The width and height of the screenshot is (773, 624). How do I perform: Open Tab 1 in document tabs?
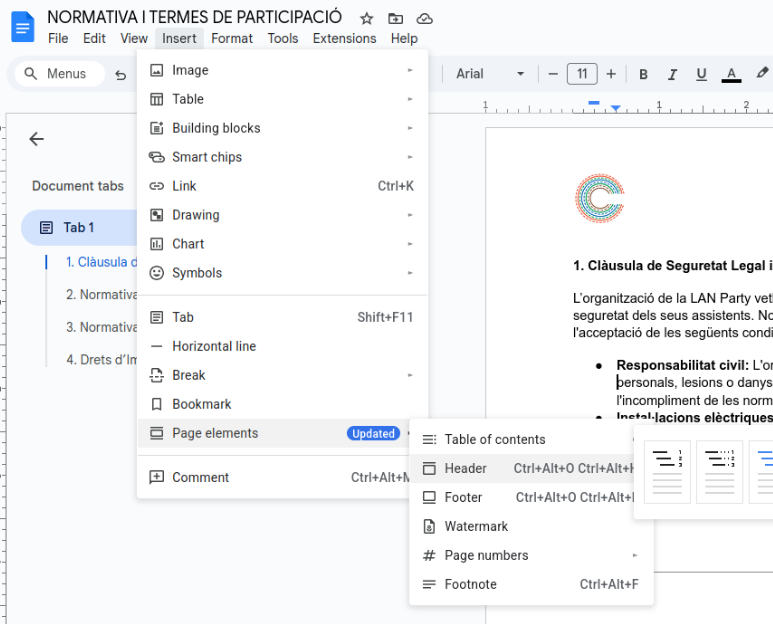coord(79,227)
